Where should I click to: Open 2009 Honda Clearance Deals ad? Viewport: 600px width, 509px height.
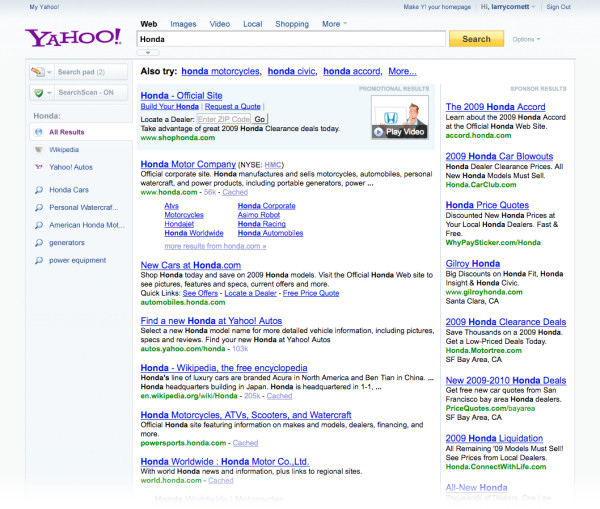click(x=506, y=322)
